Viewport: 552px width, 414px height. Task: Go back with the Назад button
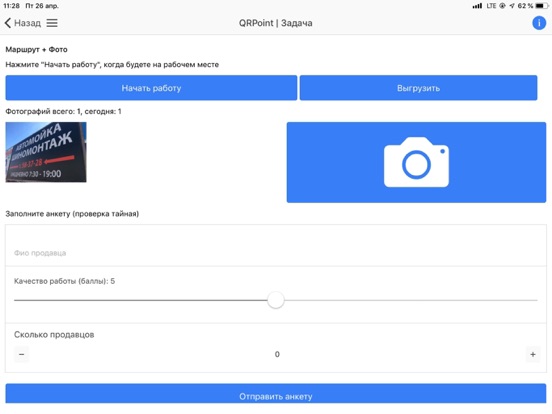pyautogui.click(x=23, y=23)
